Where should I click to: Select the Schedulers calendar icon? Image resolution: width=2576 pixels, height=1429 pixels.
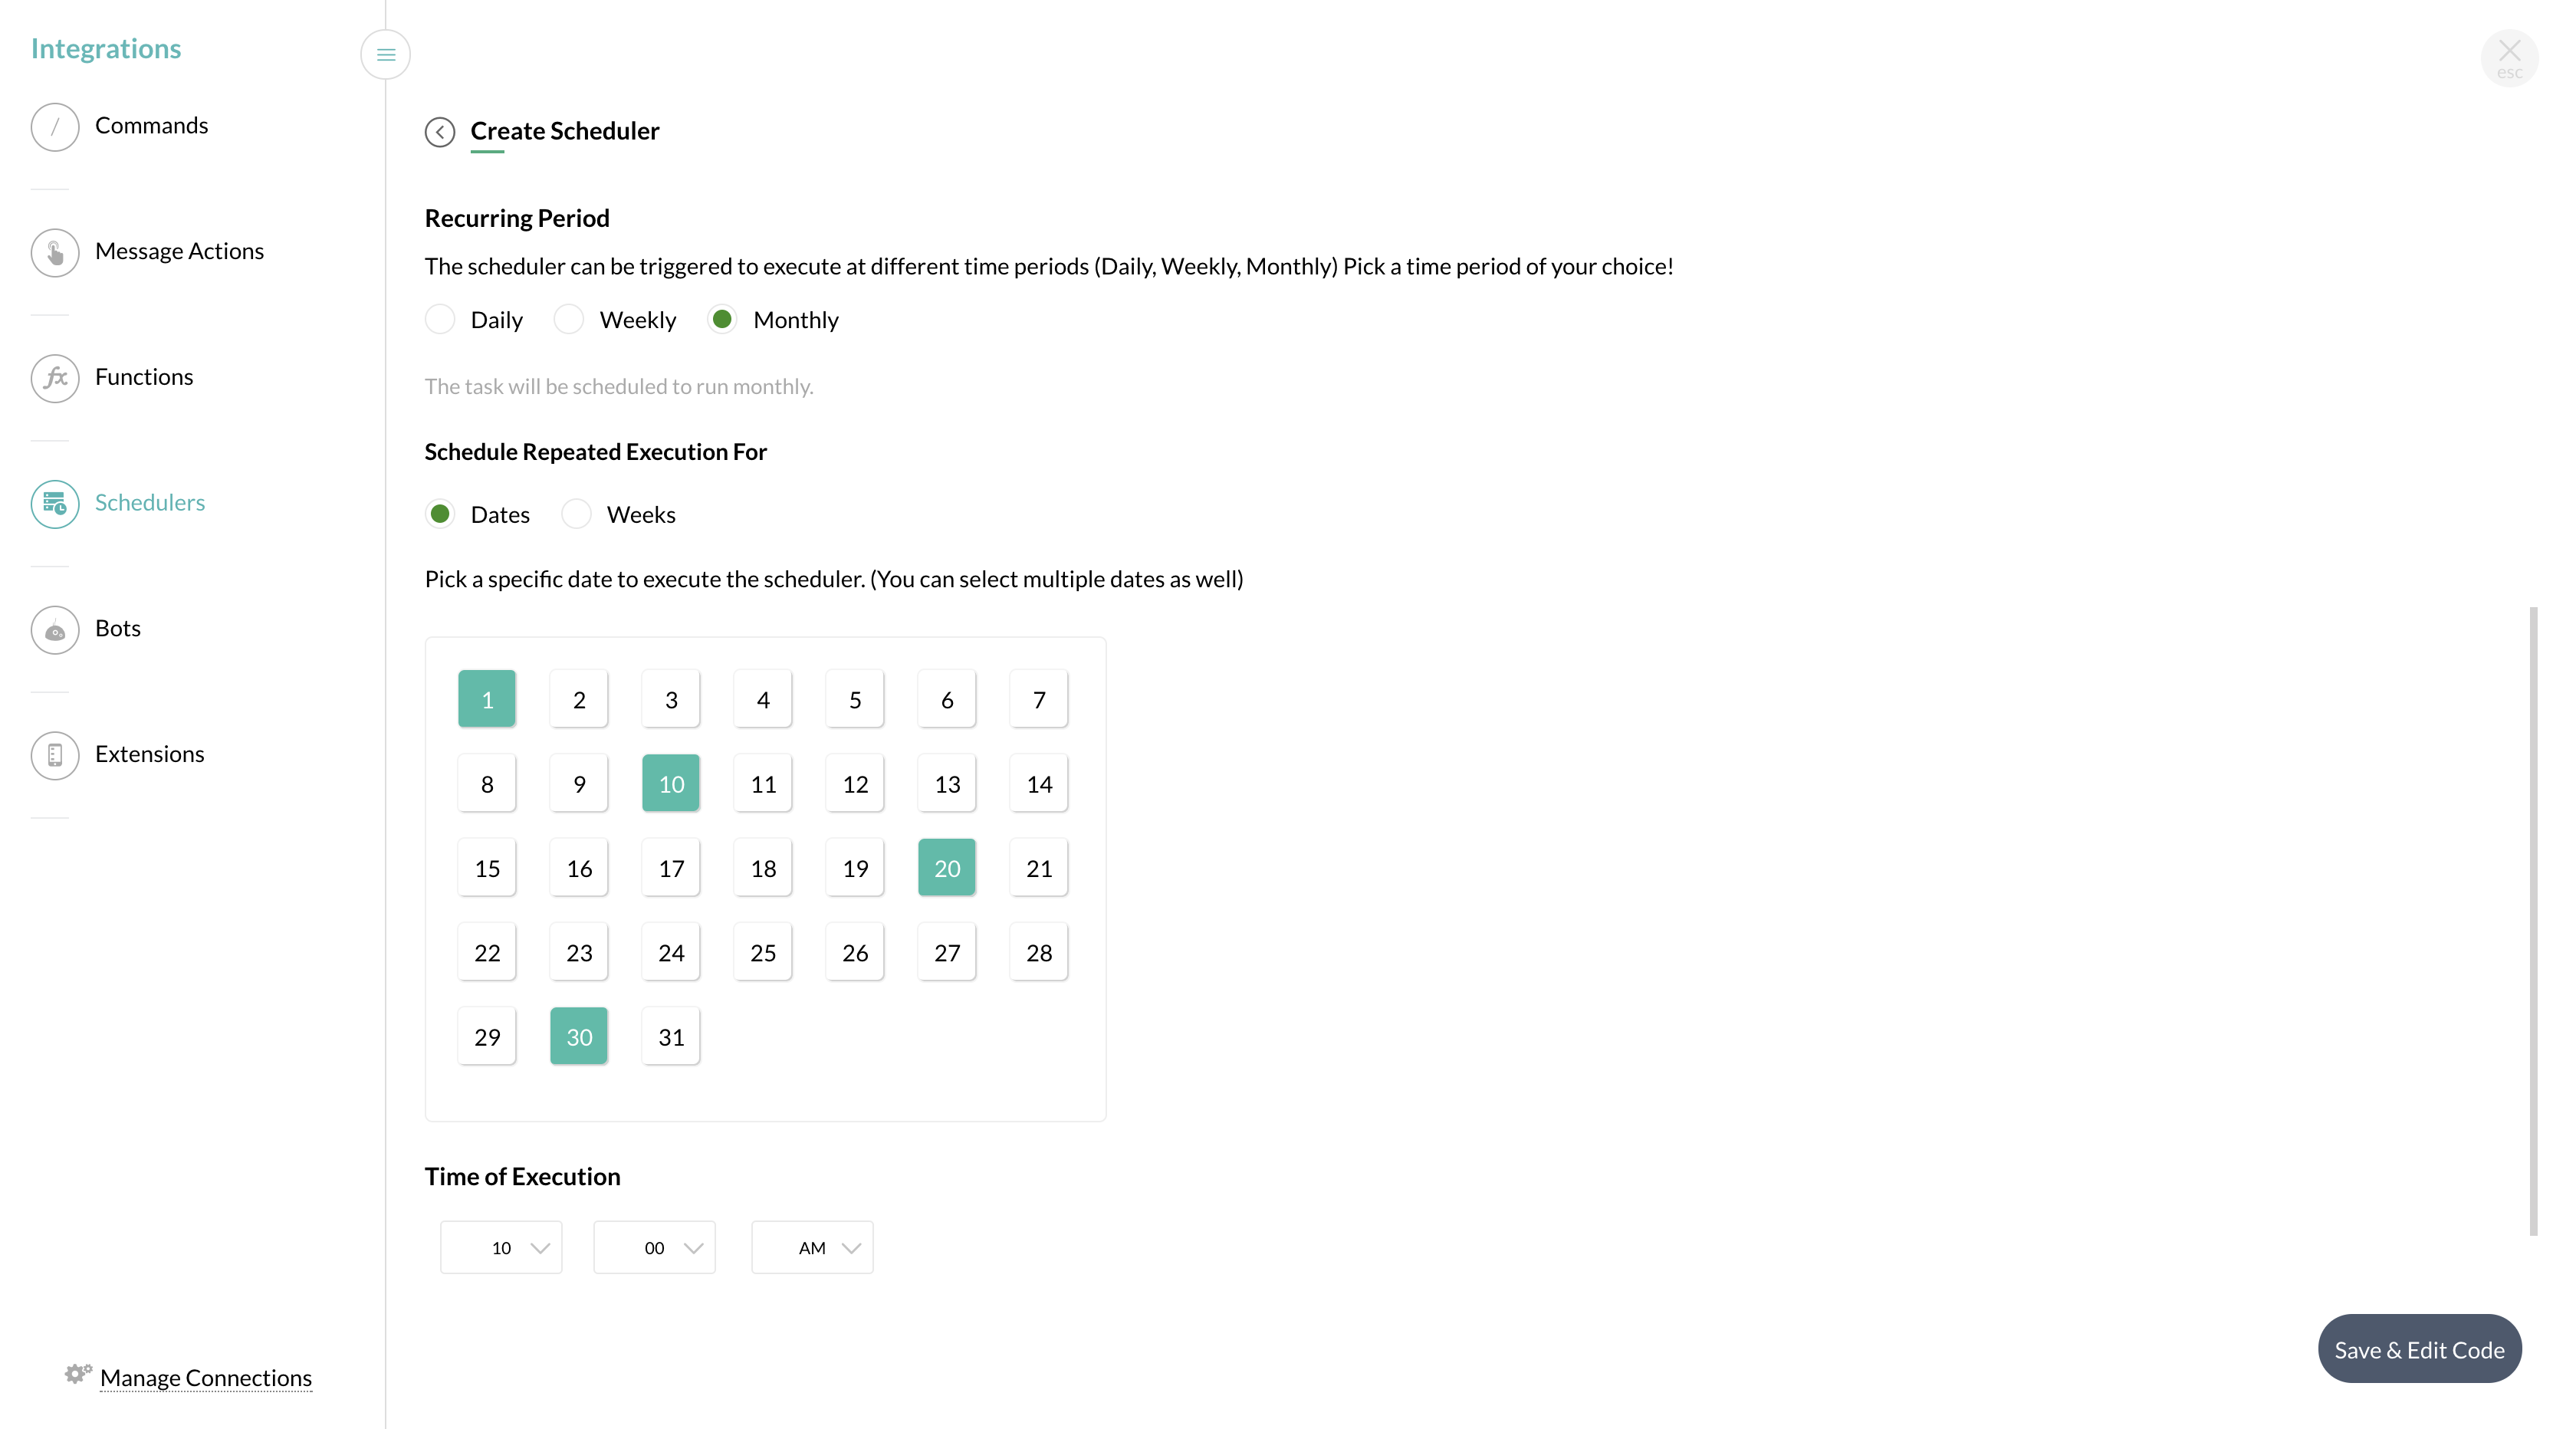point(55,504)
